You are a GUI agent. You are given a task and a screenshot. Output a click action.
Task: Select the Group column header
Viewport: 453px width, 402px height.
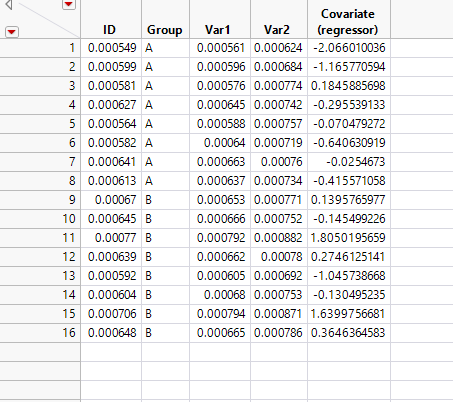coord(165,19)
